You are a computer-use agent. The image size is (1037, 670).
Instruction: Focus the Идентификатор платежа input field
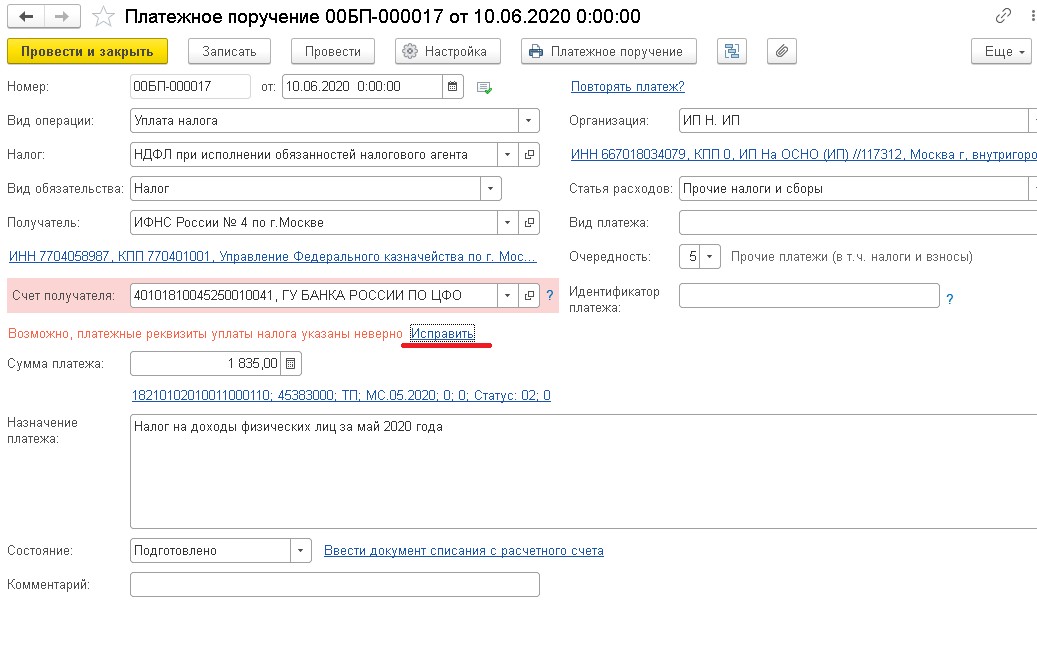pos(809,296)
